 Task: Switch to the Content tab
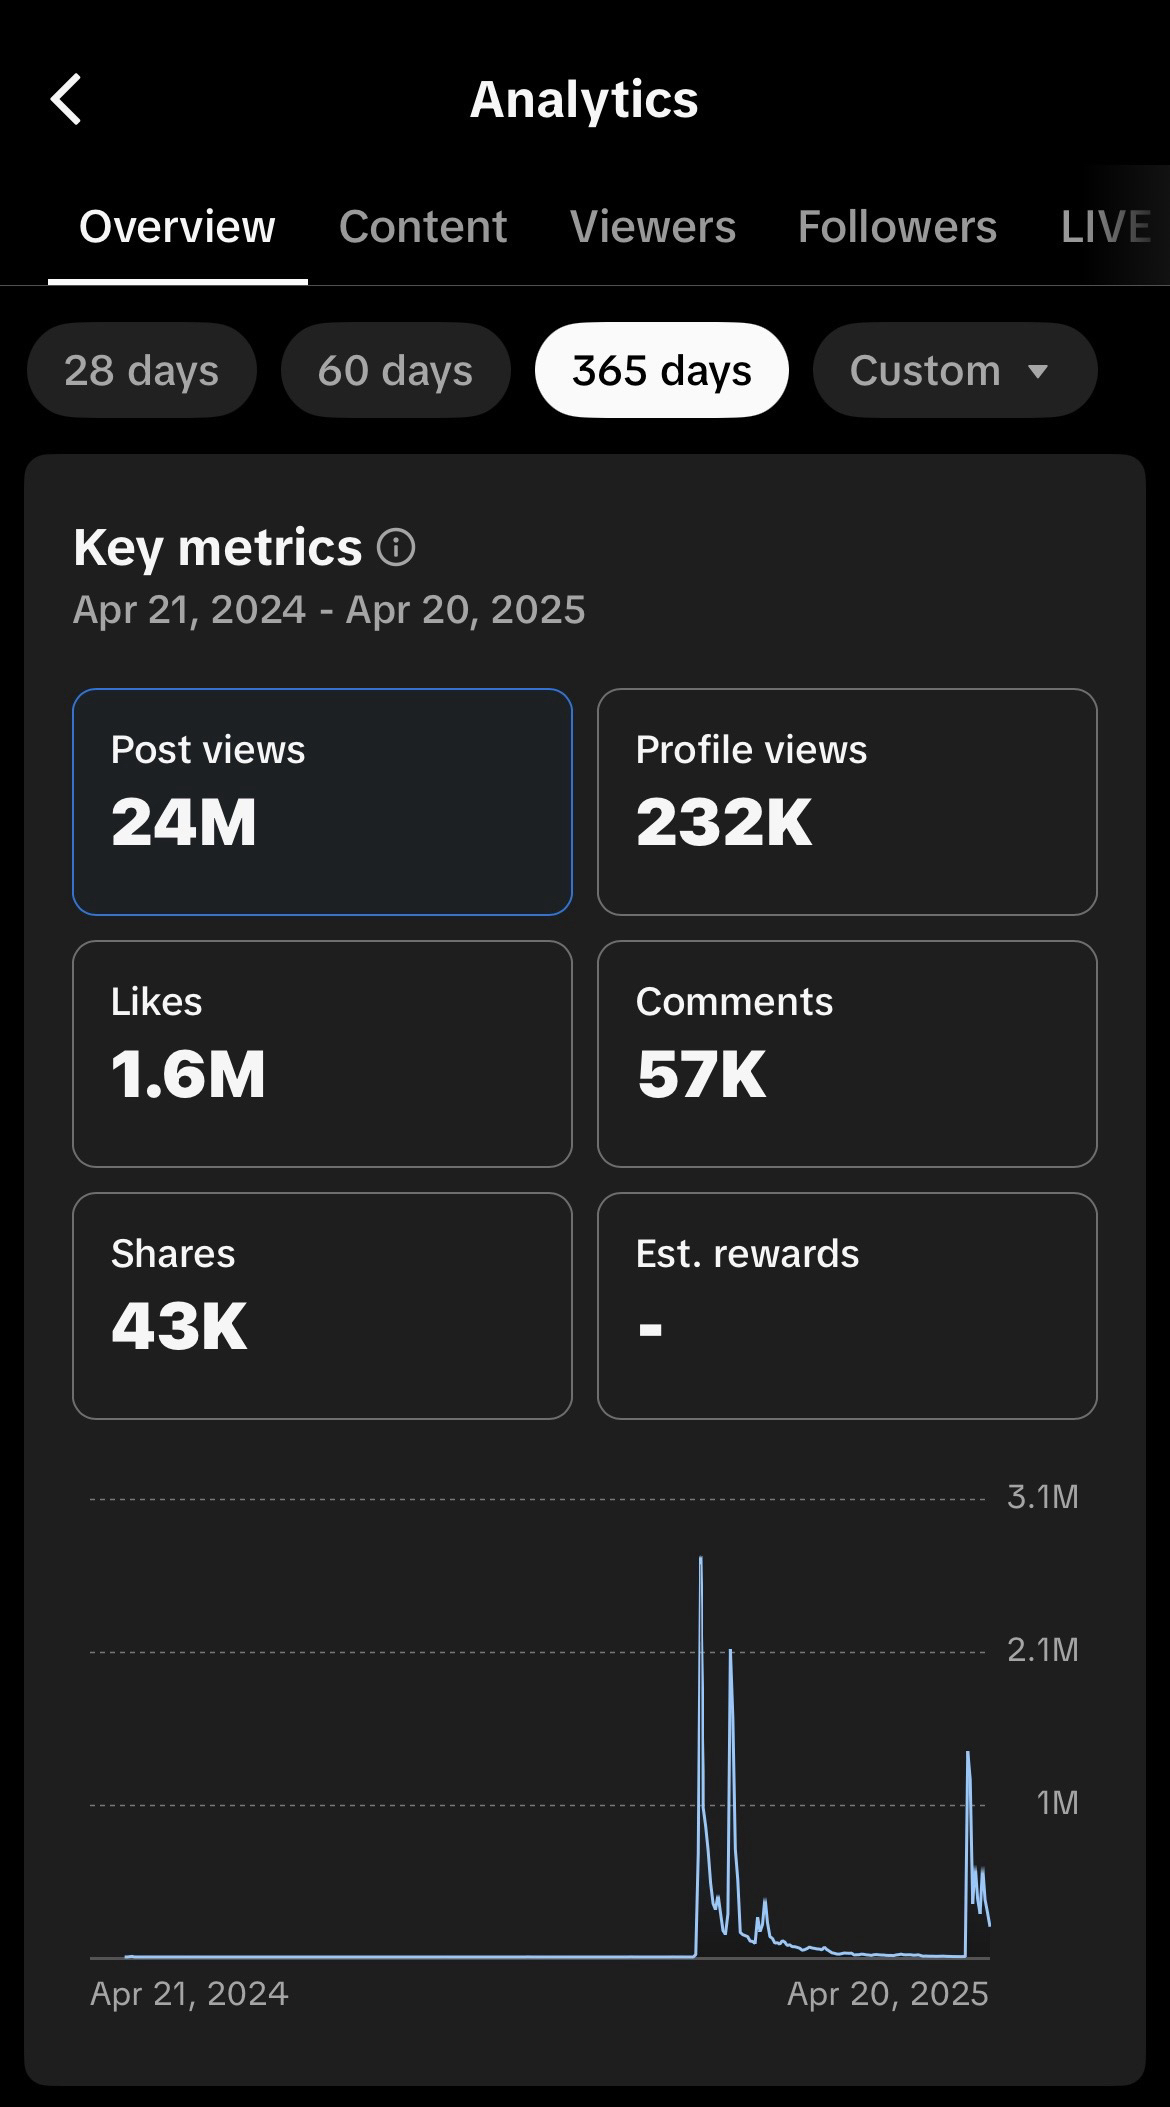click(x=422, y=227)
